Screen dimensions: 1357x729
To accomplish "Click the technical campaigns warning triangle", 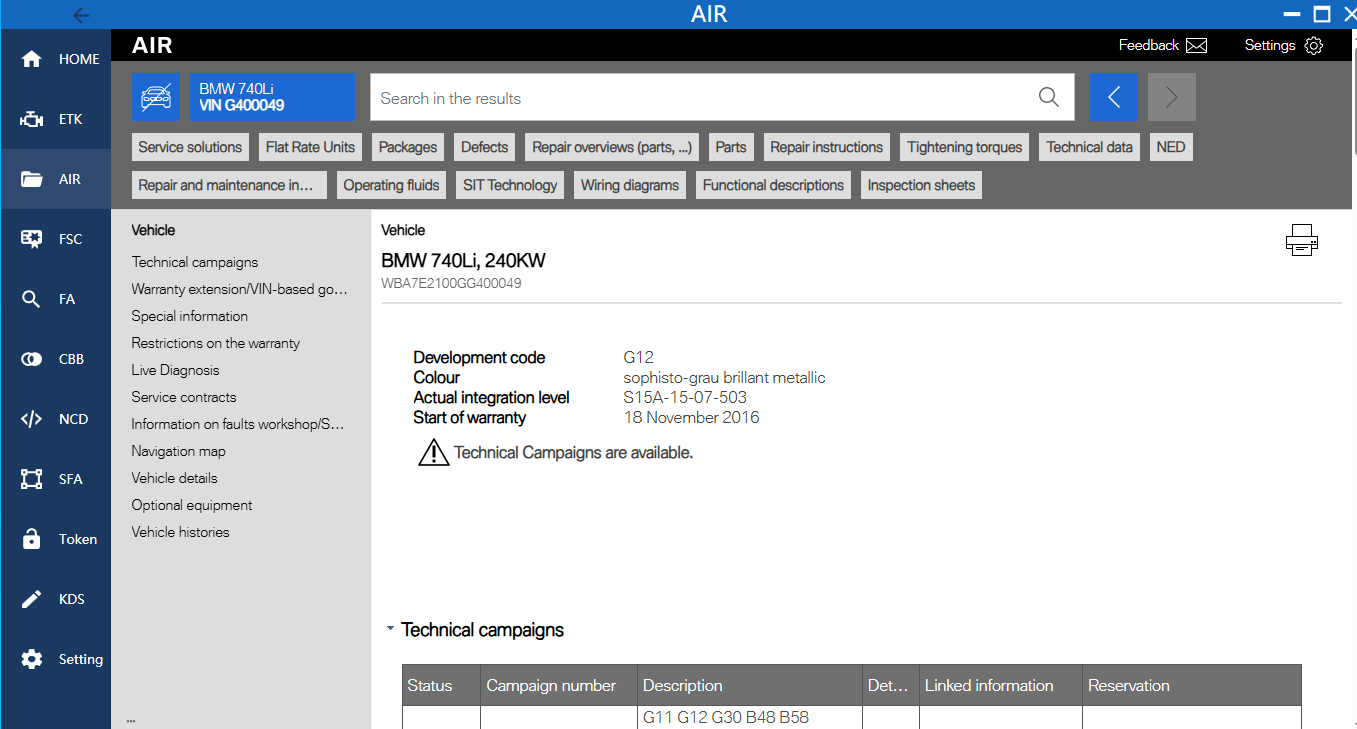I will [x=433, y=452].
